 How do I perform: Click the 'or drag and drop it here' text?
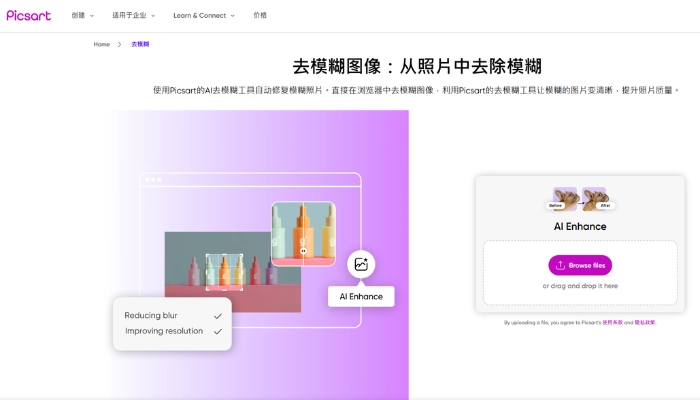pyautogui.click(x=580, y=286)
